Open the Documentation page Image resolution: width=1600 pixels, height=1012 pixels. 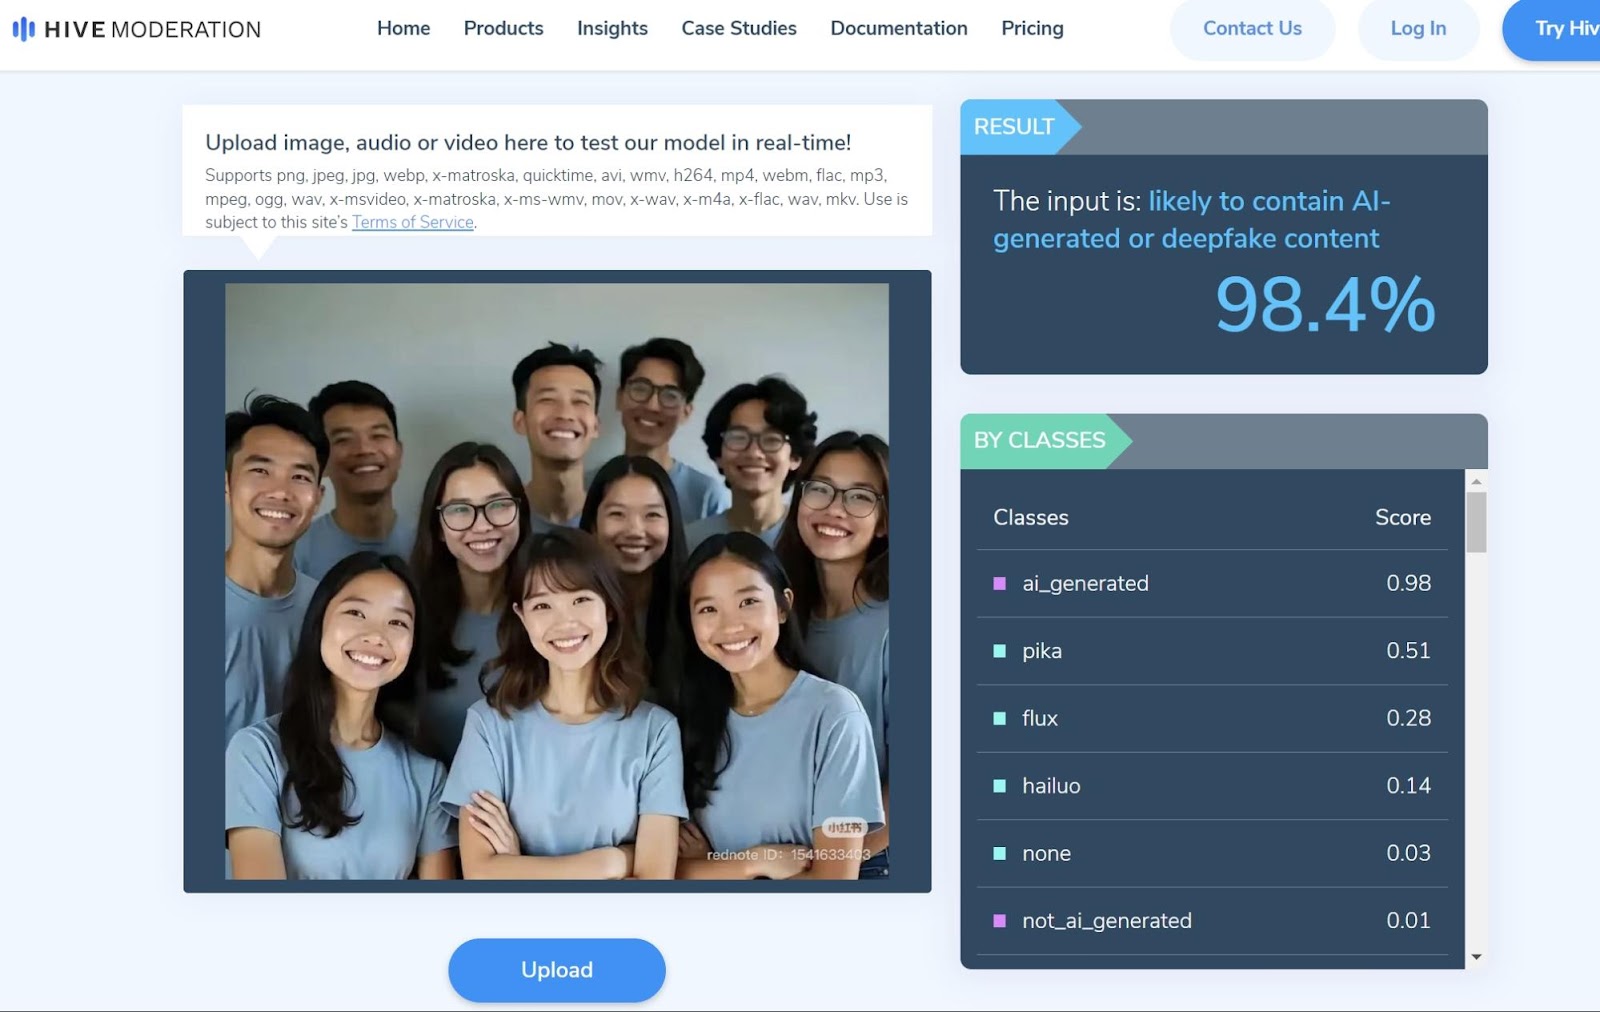point(898,29)
